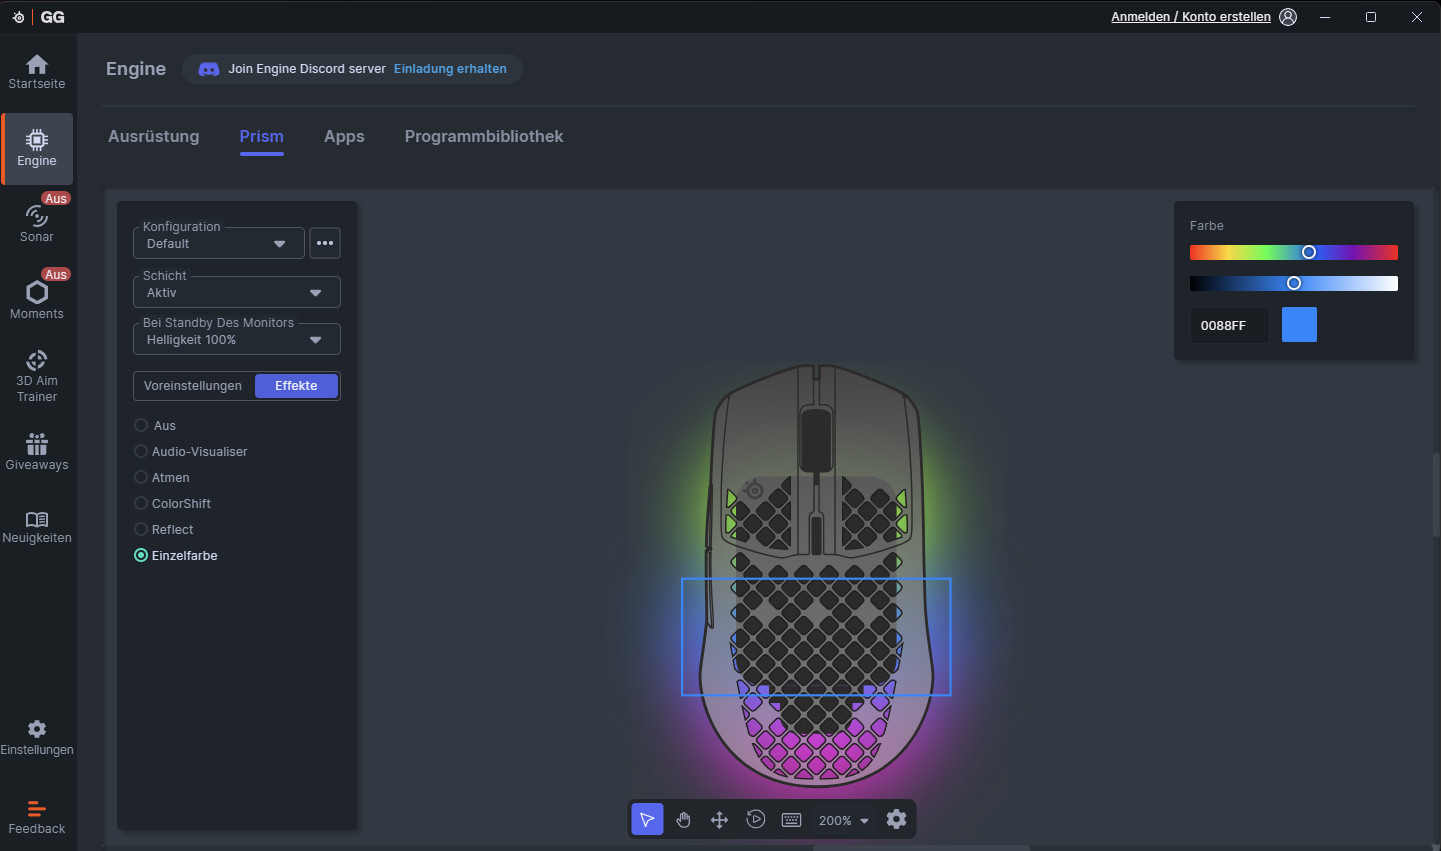Choose the move arrows tool
The width and height of the screenshot is (1441, 851).
719,820
